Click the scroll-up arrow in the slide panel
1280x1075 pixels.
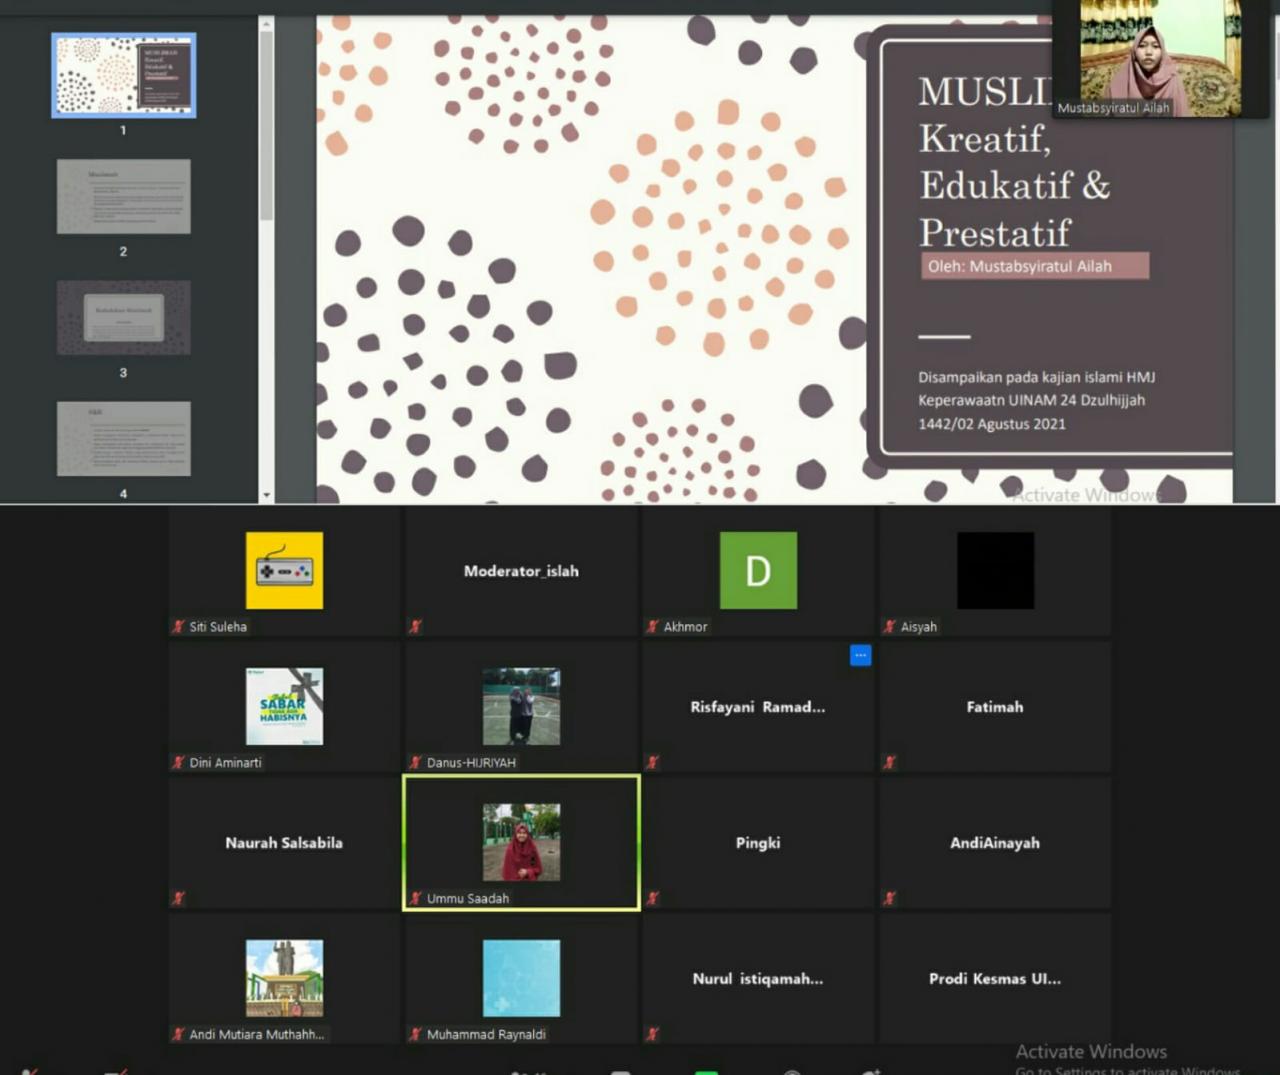point(266,23)
